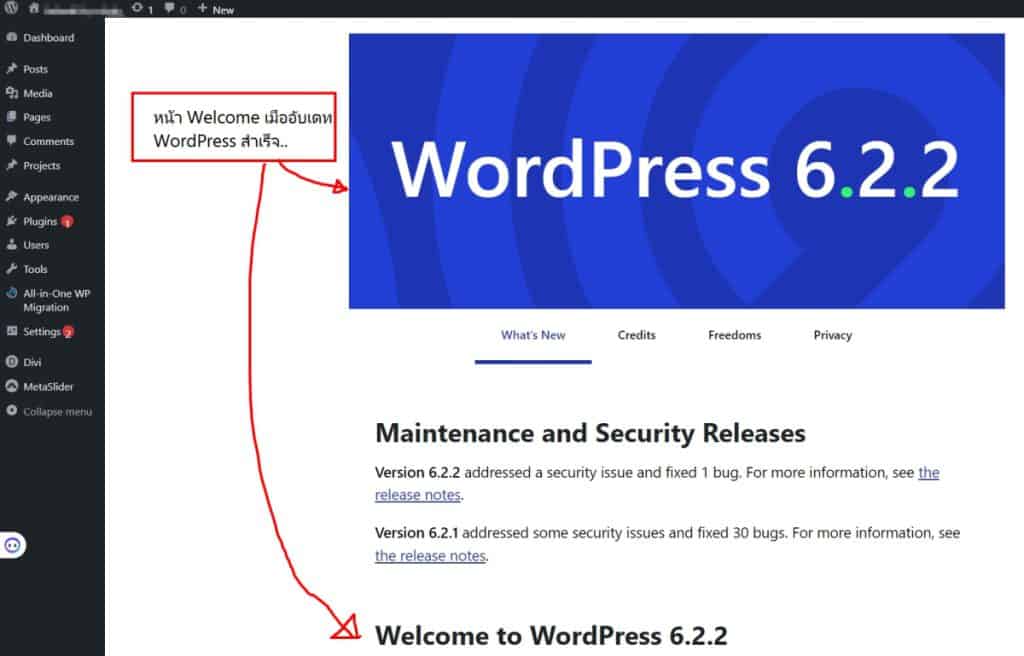Switch to the What's New tab
Viewport: 1024px width, 656px height.
click(533, 335)
